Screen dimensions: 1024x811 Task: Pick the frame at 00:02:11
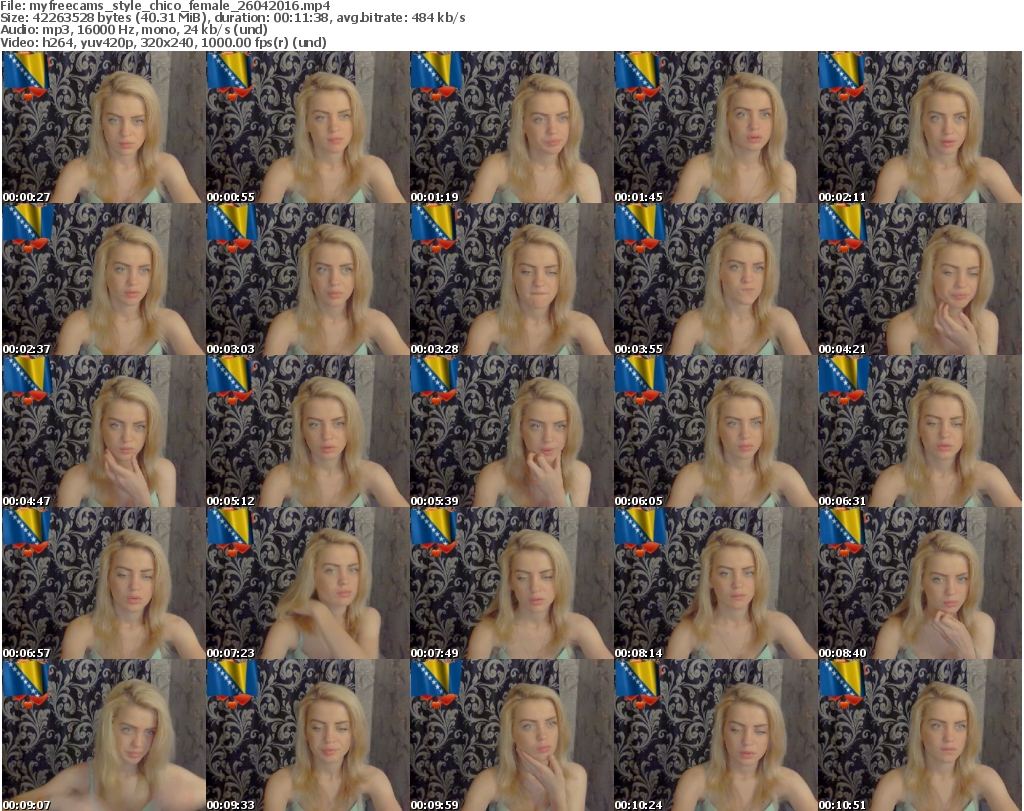(920, 127)
